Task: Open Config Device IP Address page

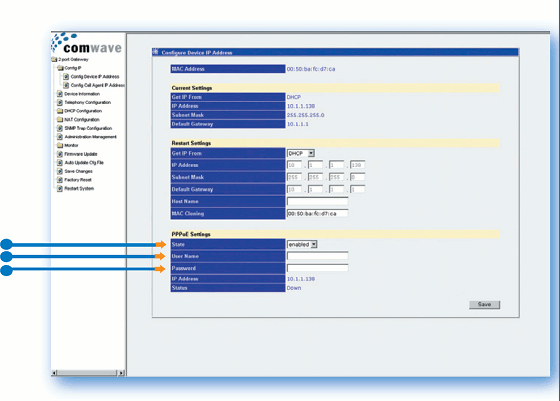Action: [x=95, y=76]
